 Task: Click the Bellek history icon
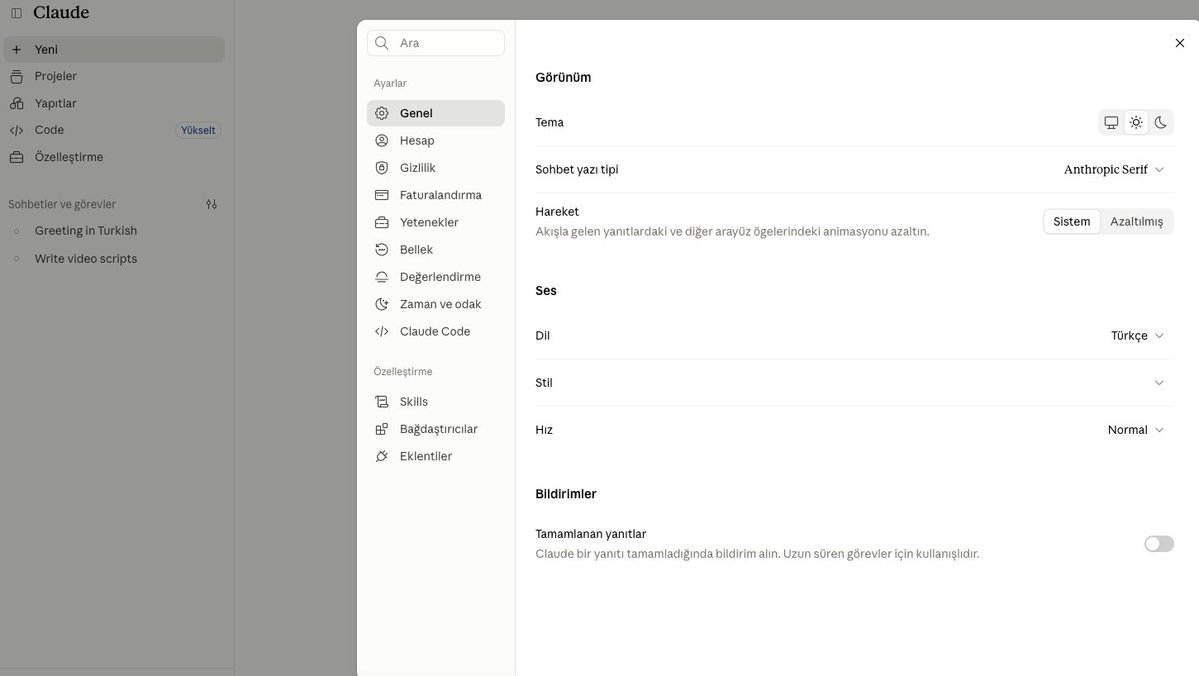[x=382, y=249]
